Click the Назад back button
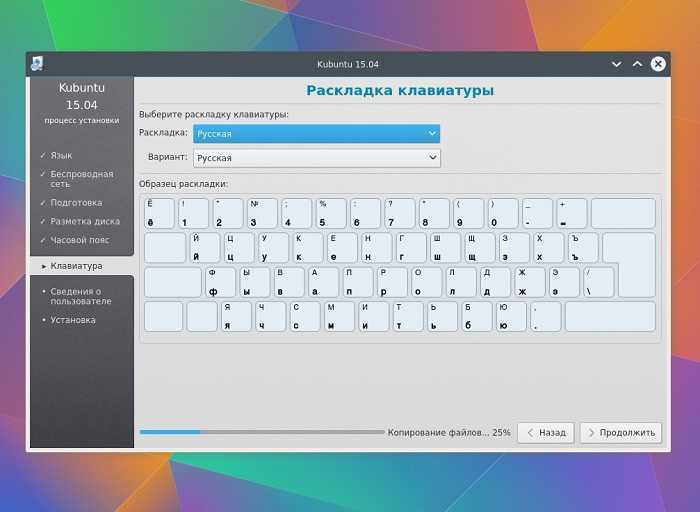The image size is (700, 512). tap(546, 433)
